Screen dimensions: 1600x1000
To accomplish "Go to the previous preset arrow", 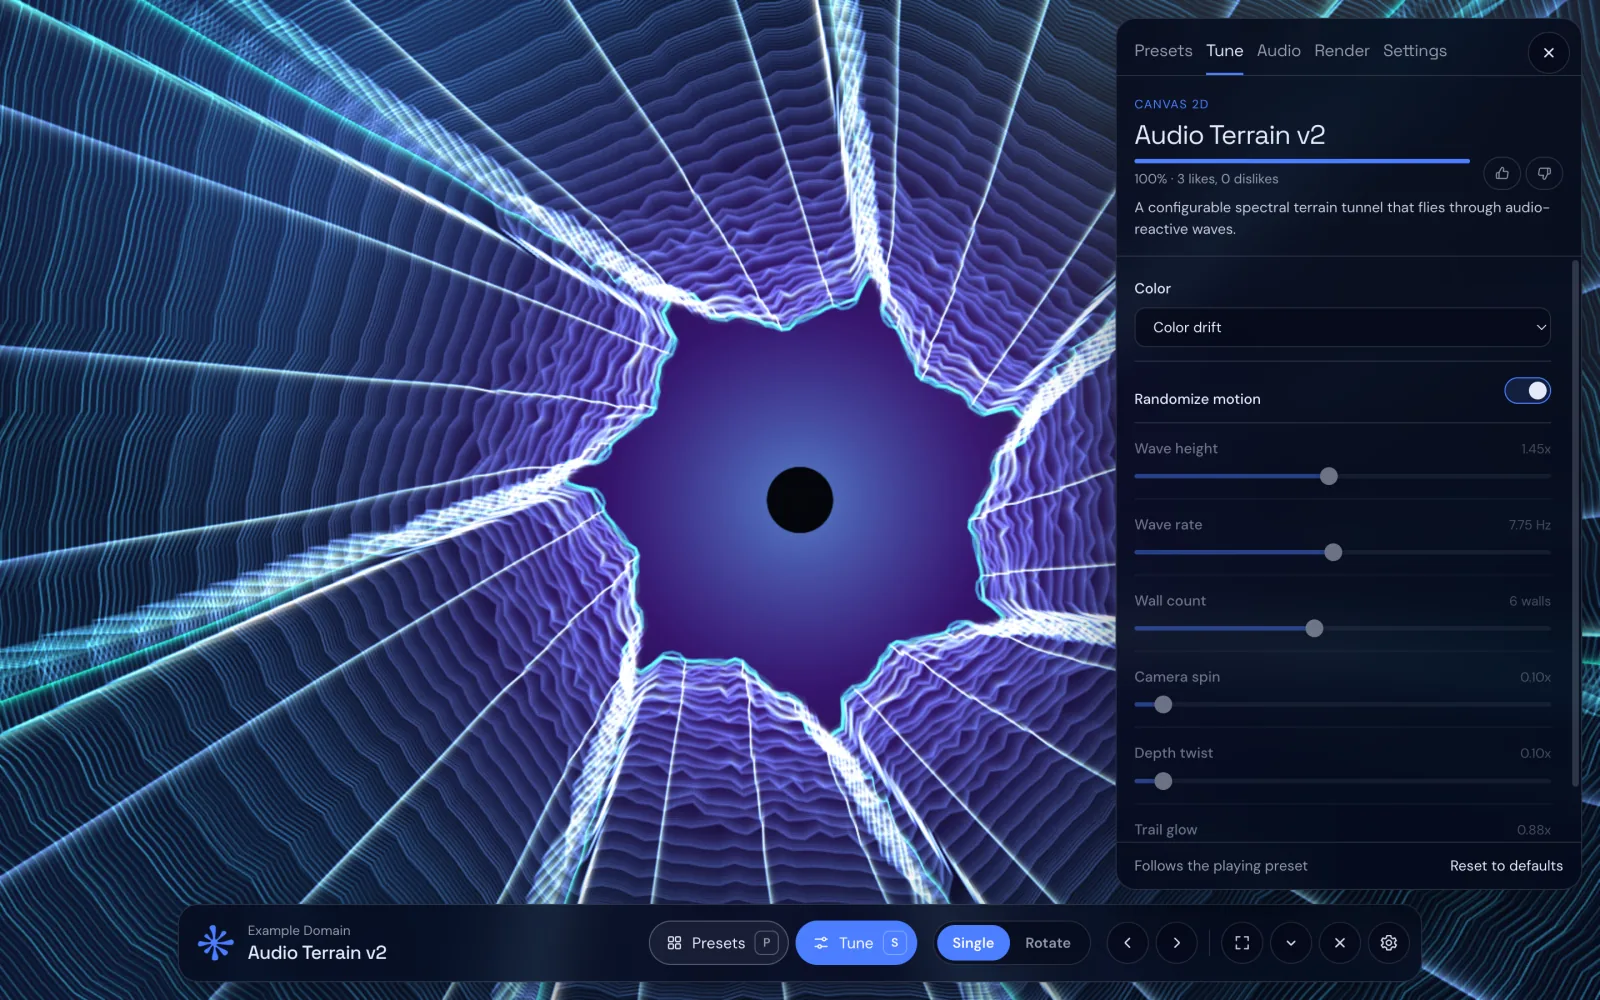I will click(1127, 942).
